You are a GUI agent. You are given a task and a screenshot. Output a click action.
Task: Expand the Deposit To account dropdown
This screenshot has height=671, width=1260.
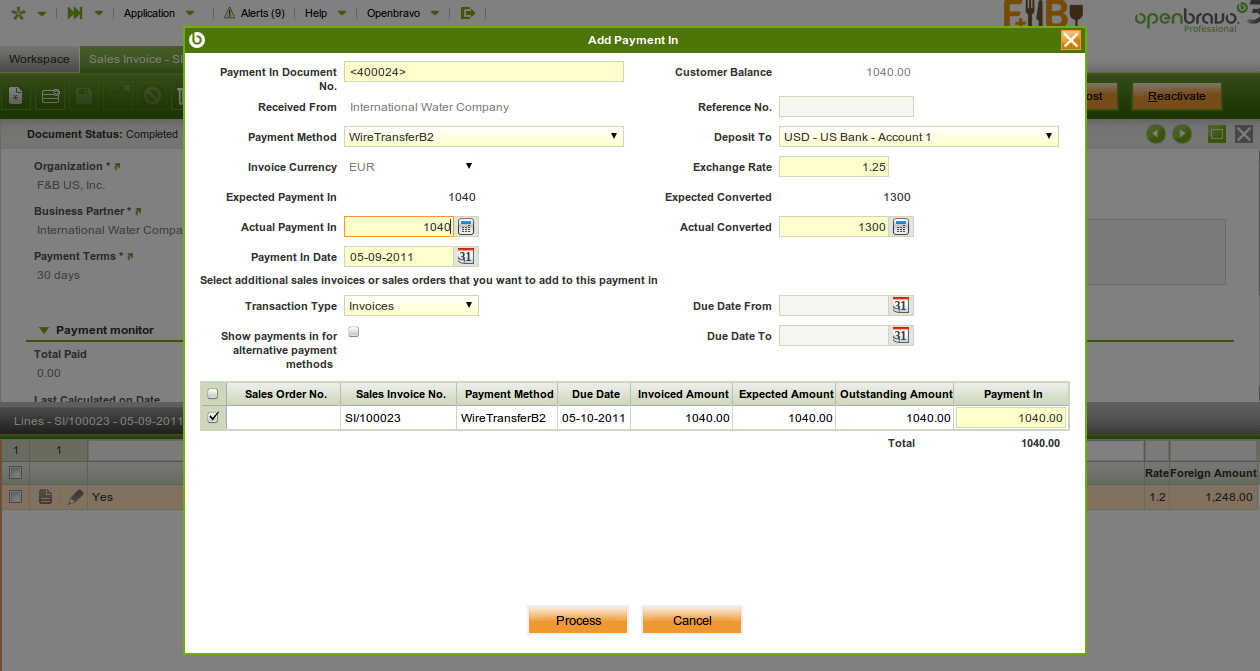(x=918, y=137)
